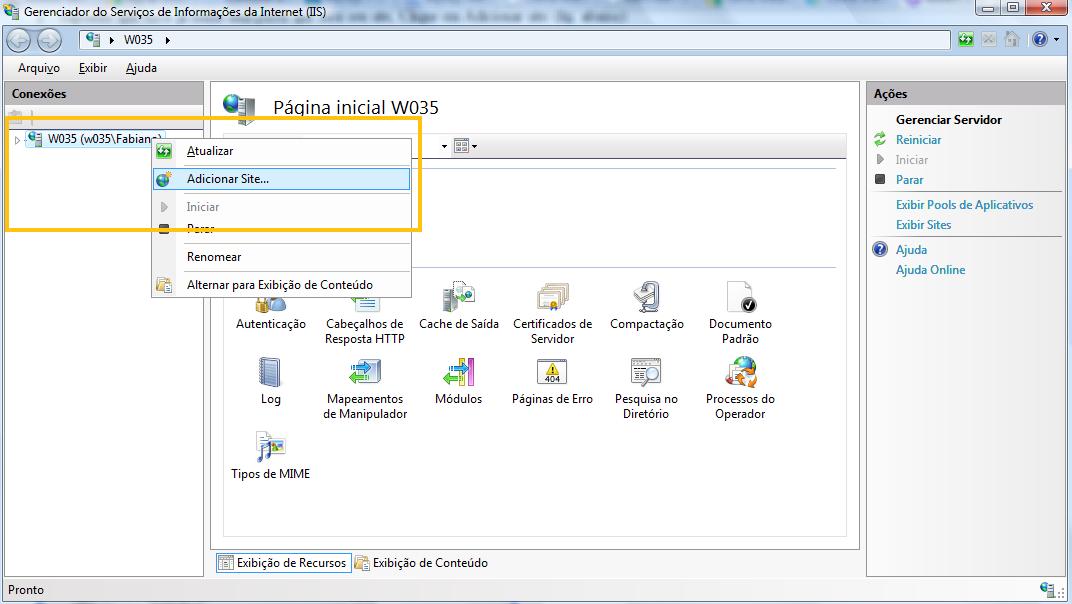Open the Módulos feature icon
1072x604 pixels.
click(x=459, y=381)
